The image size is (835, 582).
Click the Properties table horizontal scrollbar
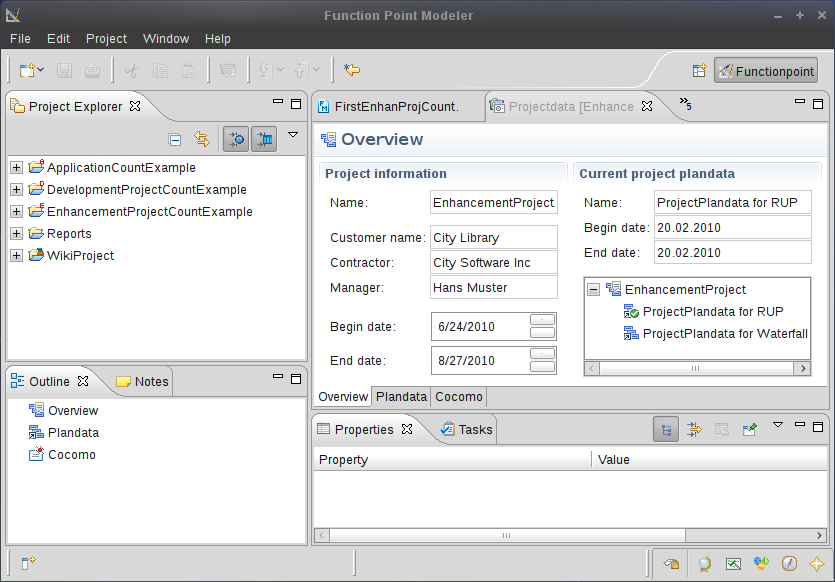click(x=570, y=535)
